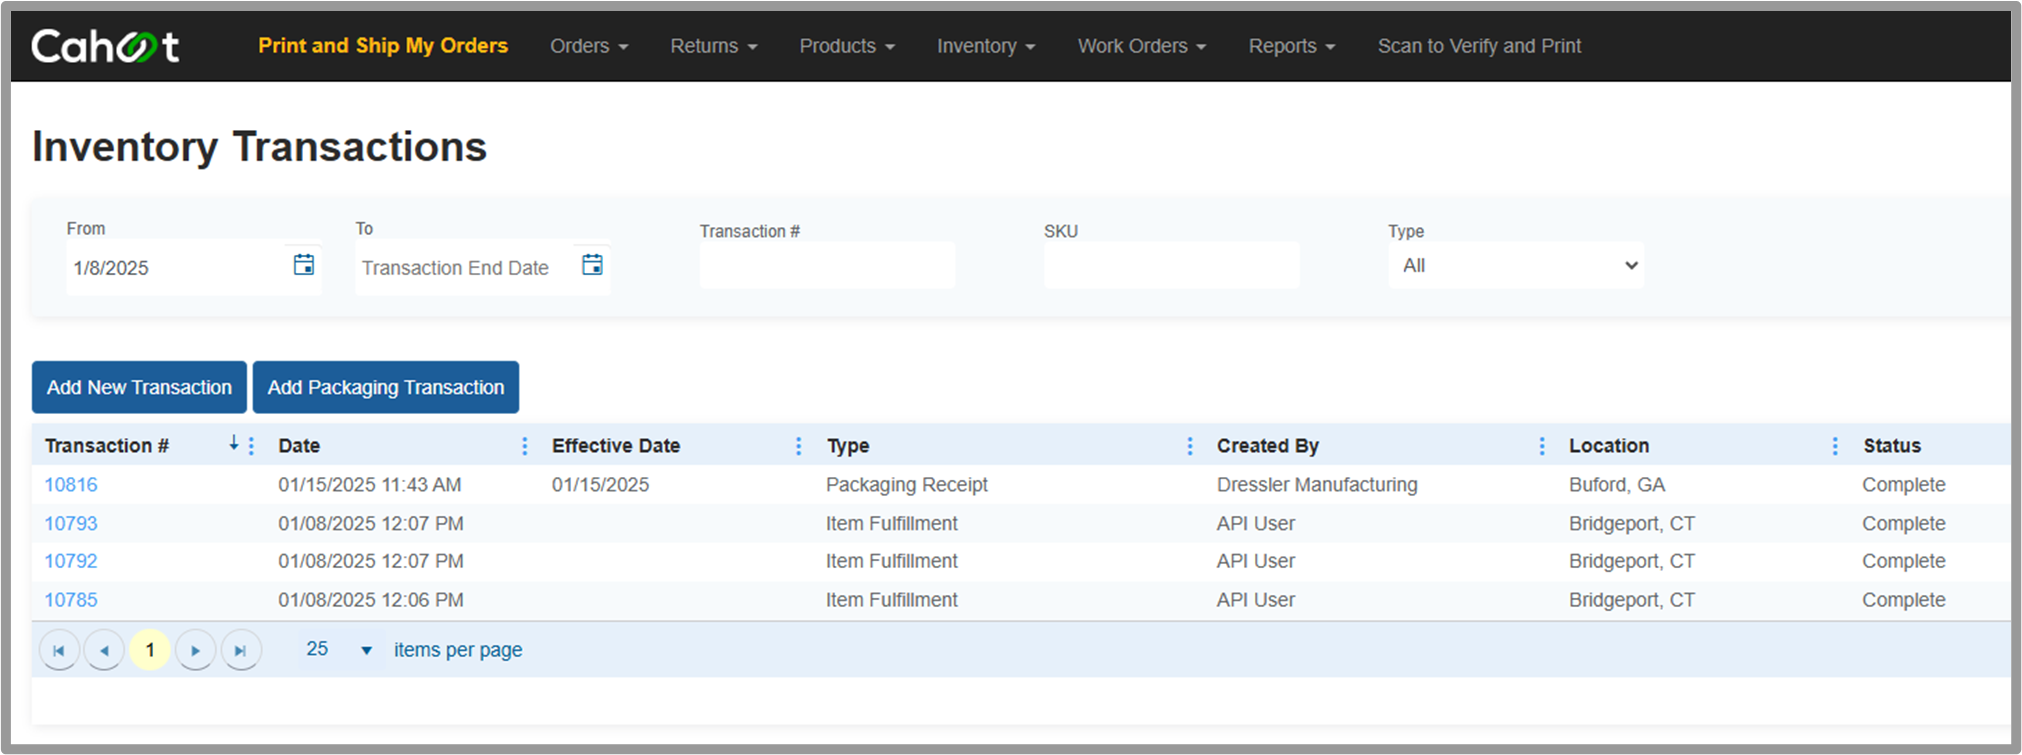Open the Returns dropdown menu
The image size is (2022, 755).
point(714,46)
